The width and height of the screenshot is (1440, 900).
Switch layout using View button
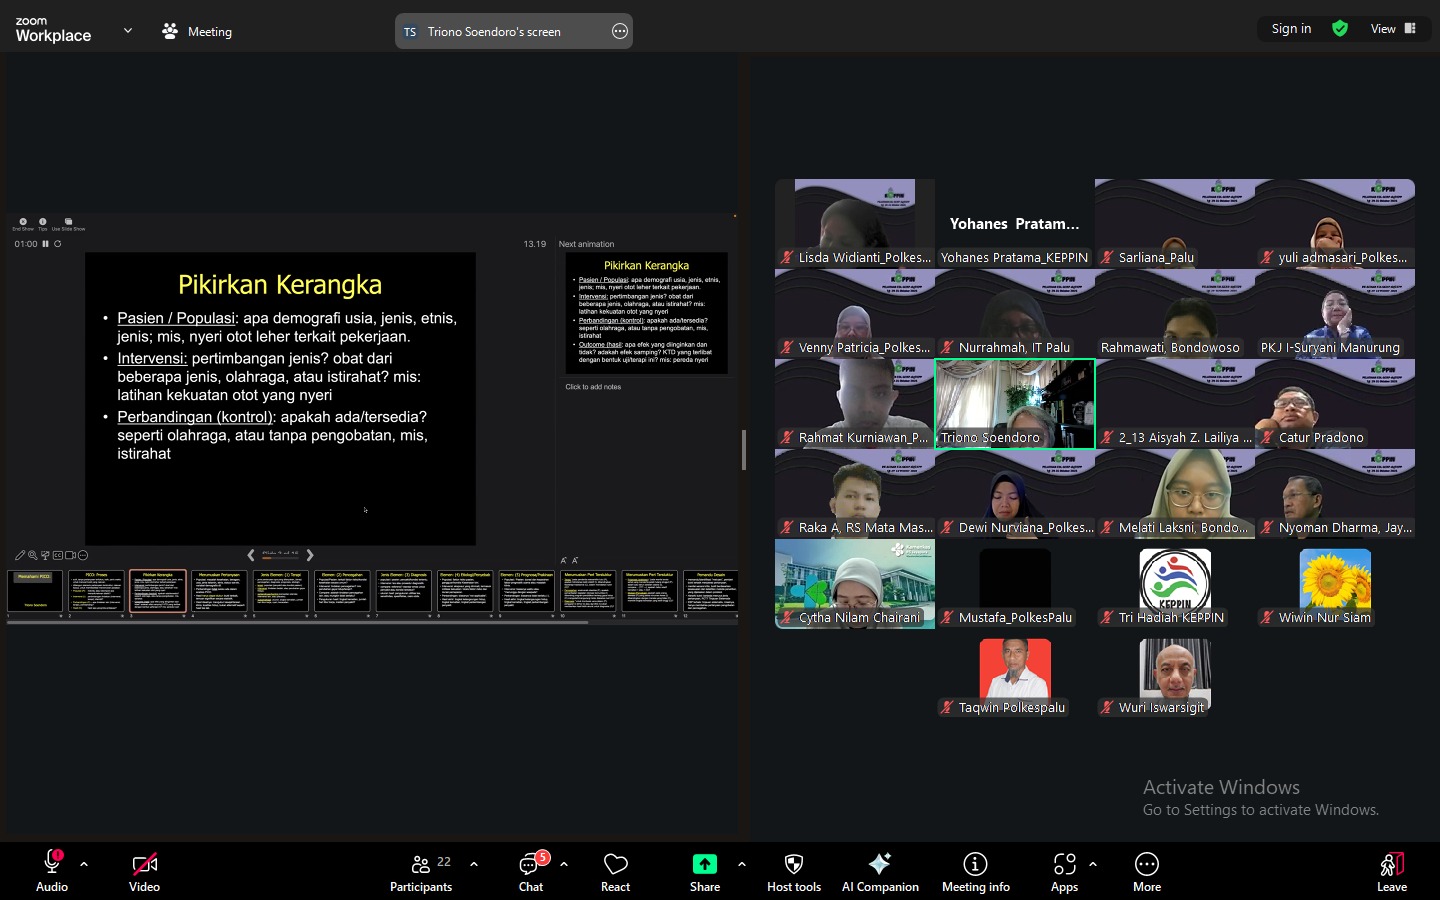point(1393,29)
